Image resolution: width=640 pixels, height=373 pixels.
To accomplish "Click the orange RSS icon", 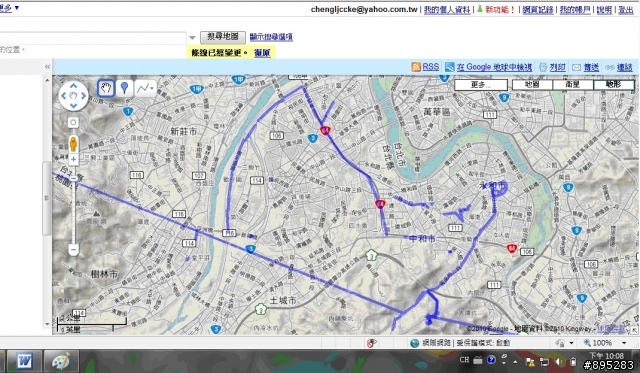I will (416, 67).
